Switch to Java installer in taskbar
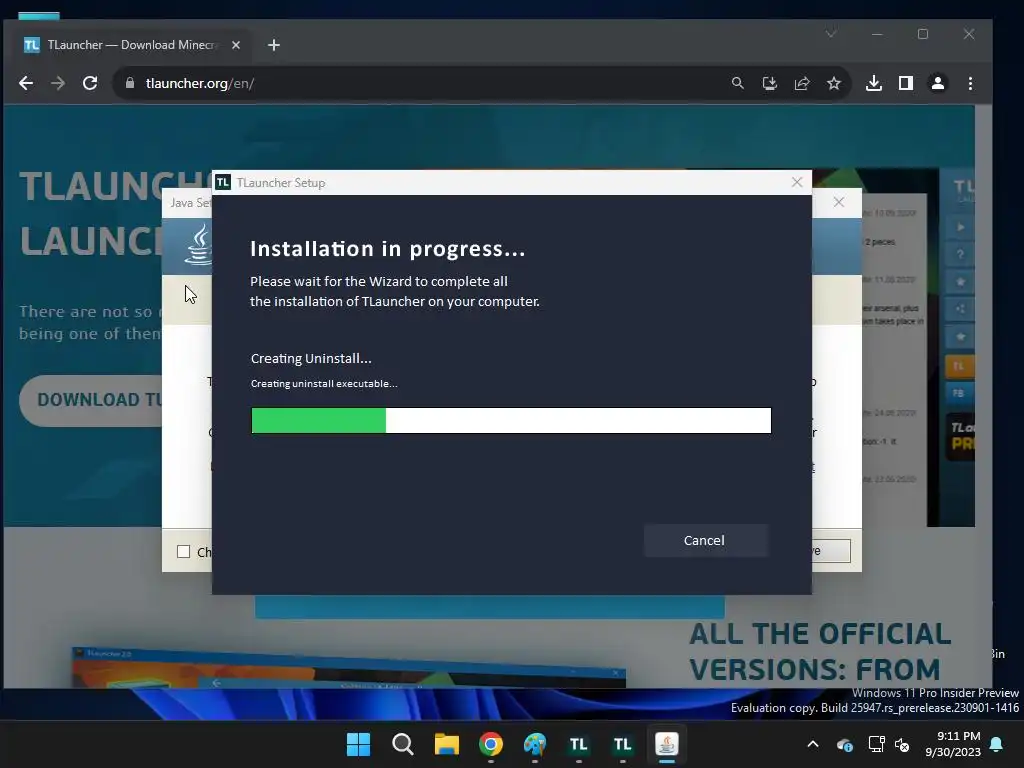The image size is (1024, 768). (667, 744)
